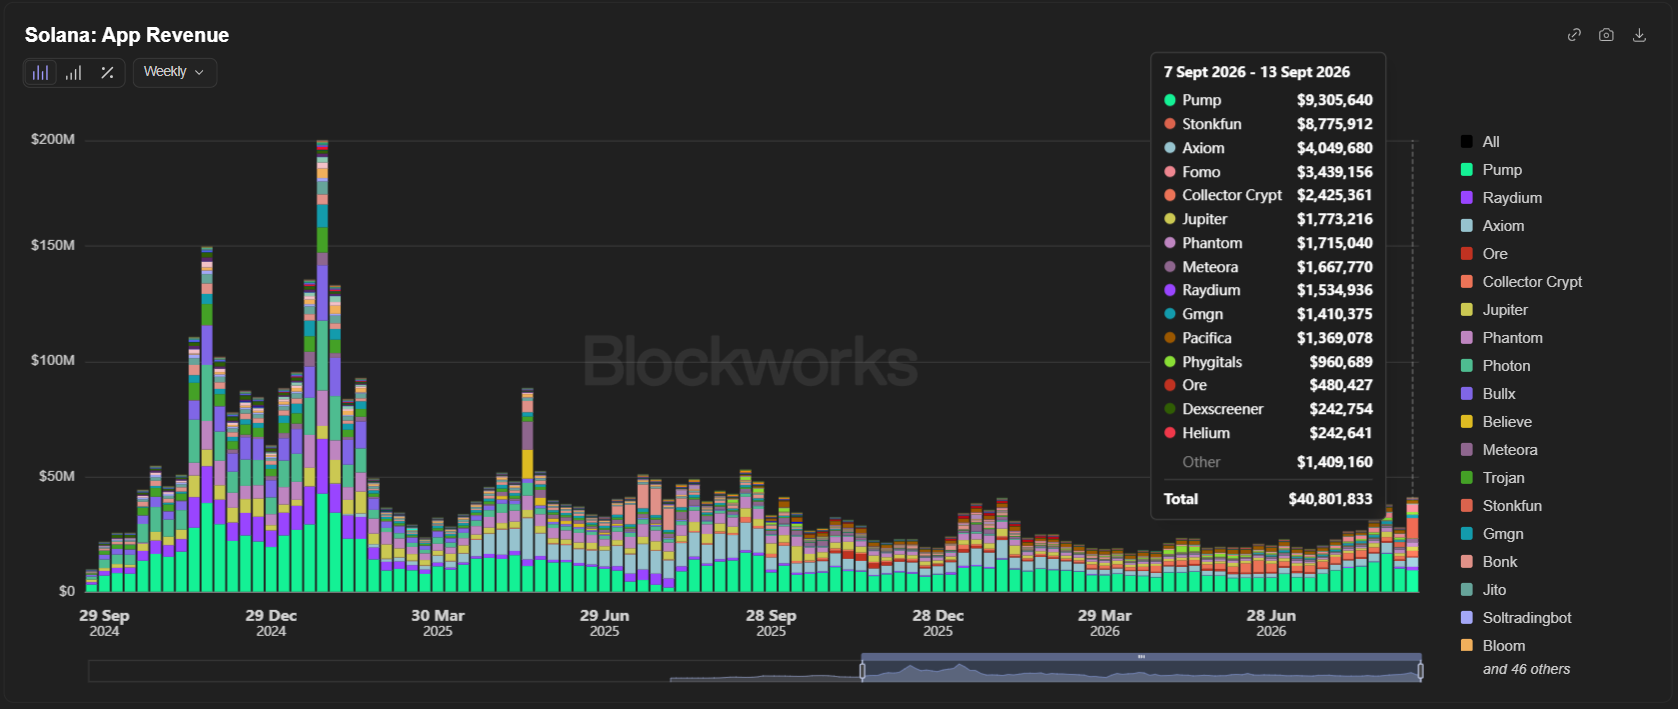This screenshot has height=709, width=1678.
Task: Click the tallest bar near $200M
Action: [322, 366]
